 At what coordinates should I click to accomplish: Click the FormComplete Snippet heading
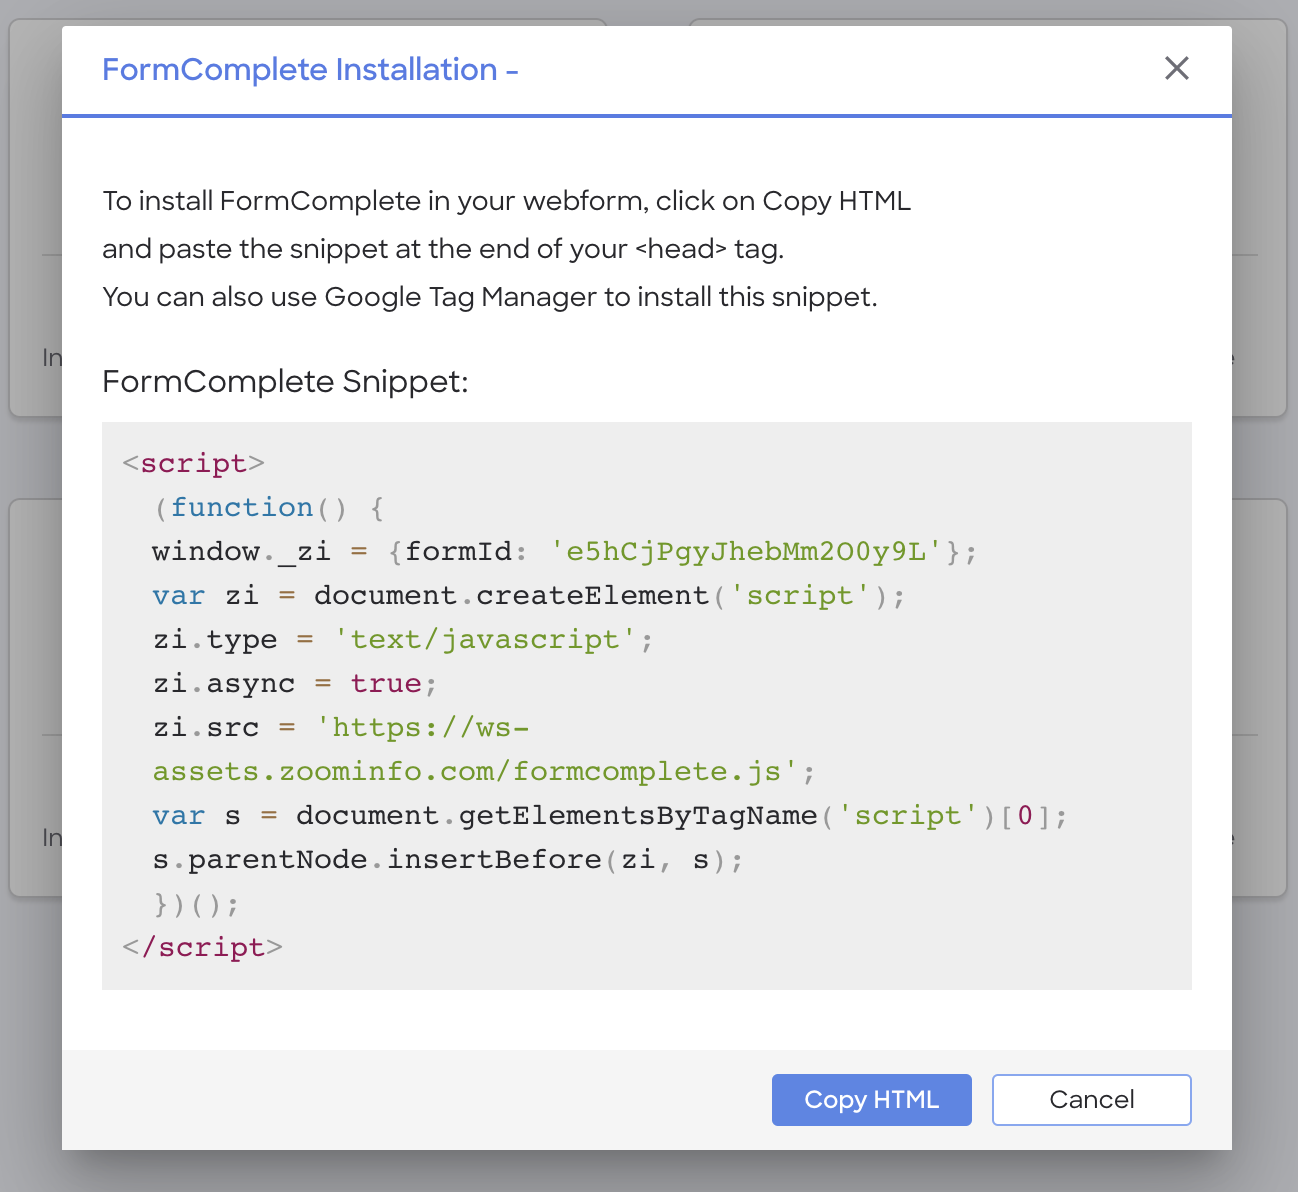(285, 381)
